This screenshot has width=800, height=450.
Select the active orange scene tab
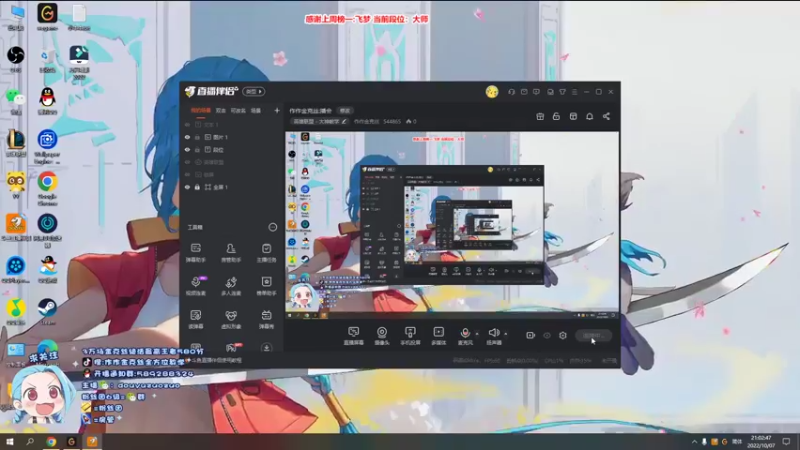[x=201, y=111]
